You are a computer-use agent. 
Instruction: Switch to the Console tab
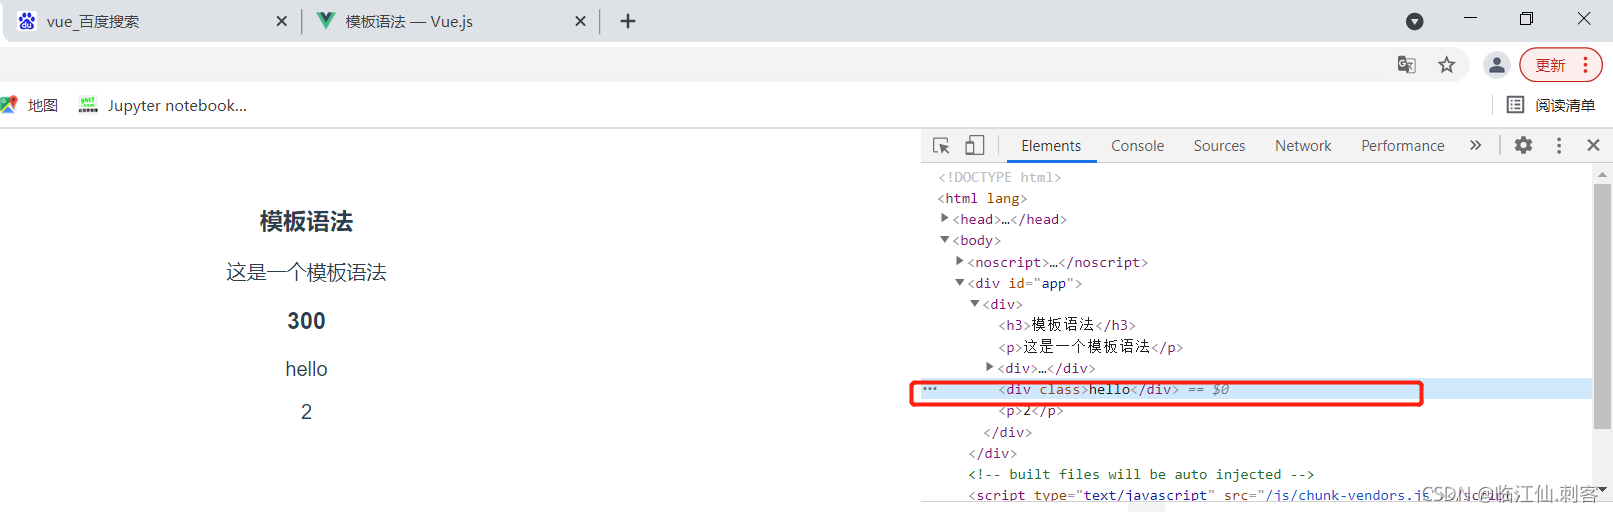[x=1137, y=146]
